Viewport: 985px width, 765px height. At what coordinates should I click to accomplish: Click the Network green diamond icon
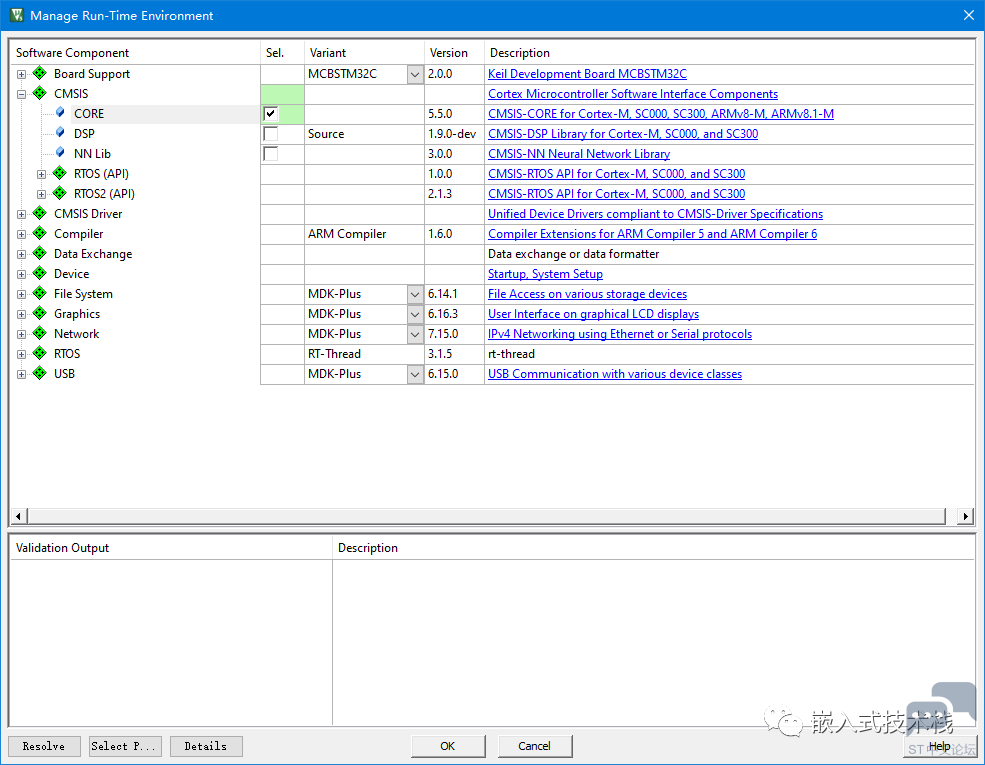click(40, 334)
